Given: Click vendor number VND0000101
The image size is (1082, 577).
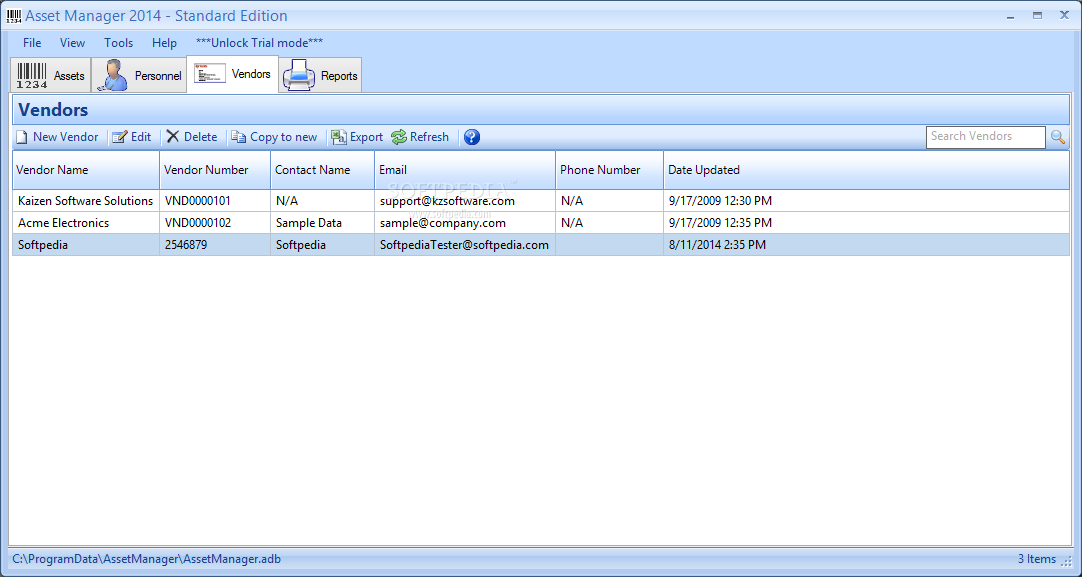Looking at the screenshot, I should point(198,201).
